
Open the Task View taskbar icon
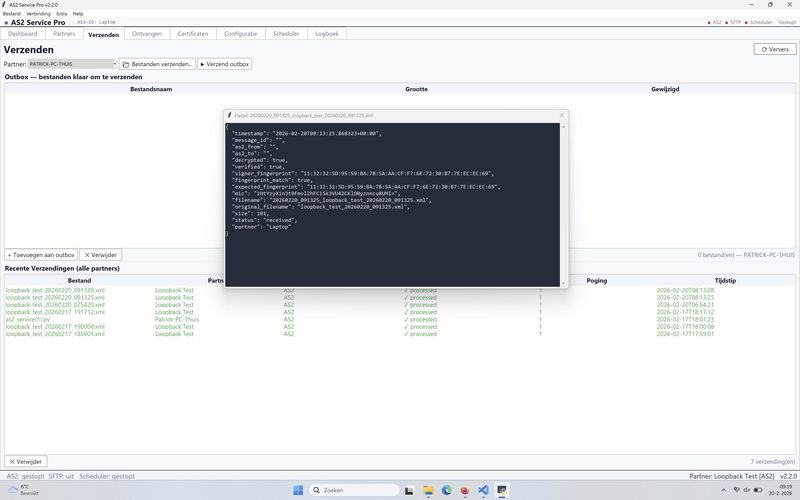pos(409,491)
